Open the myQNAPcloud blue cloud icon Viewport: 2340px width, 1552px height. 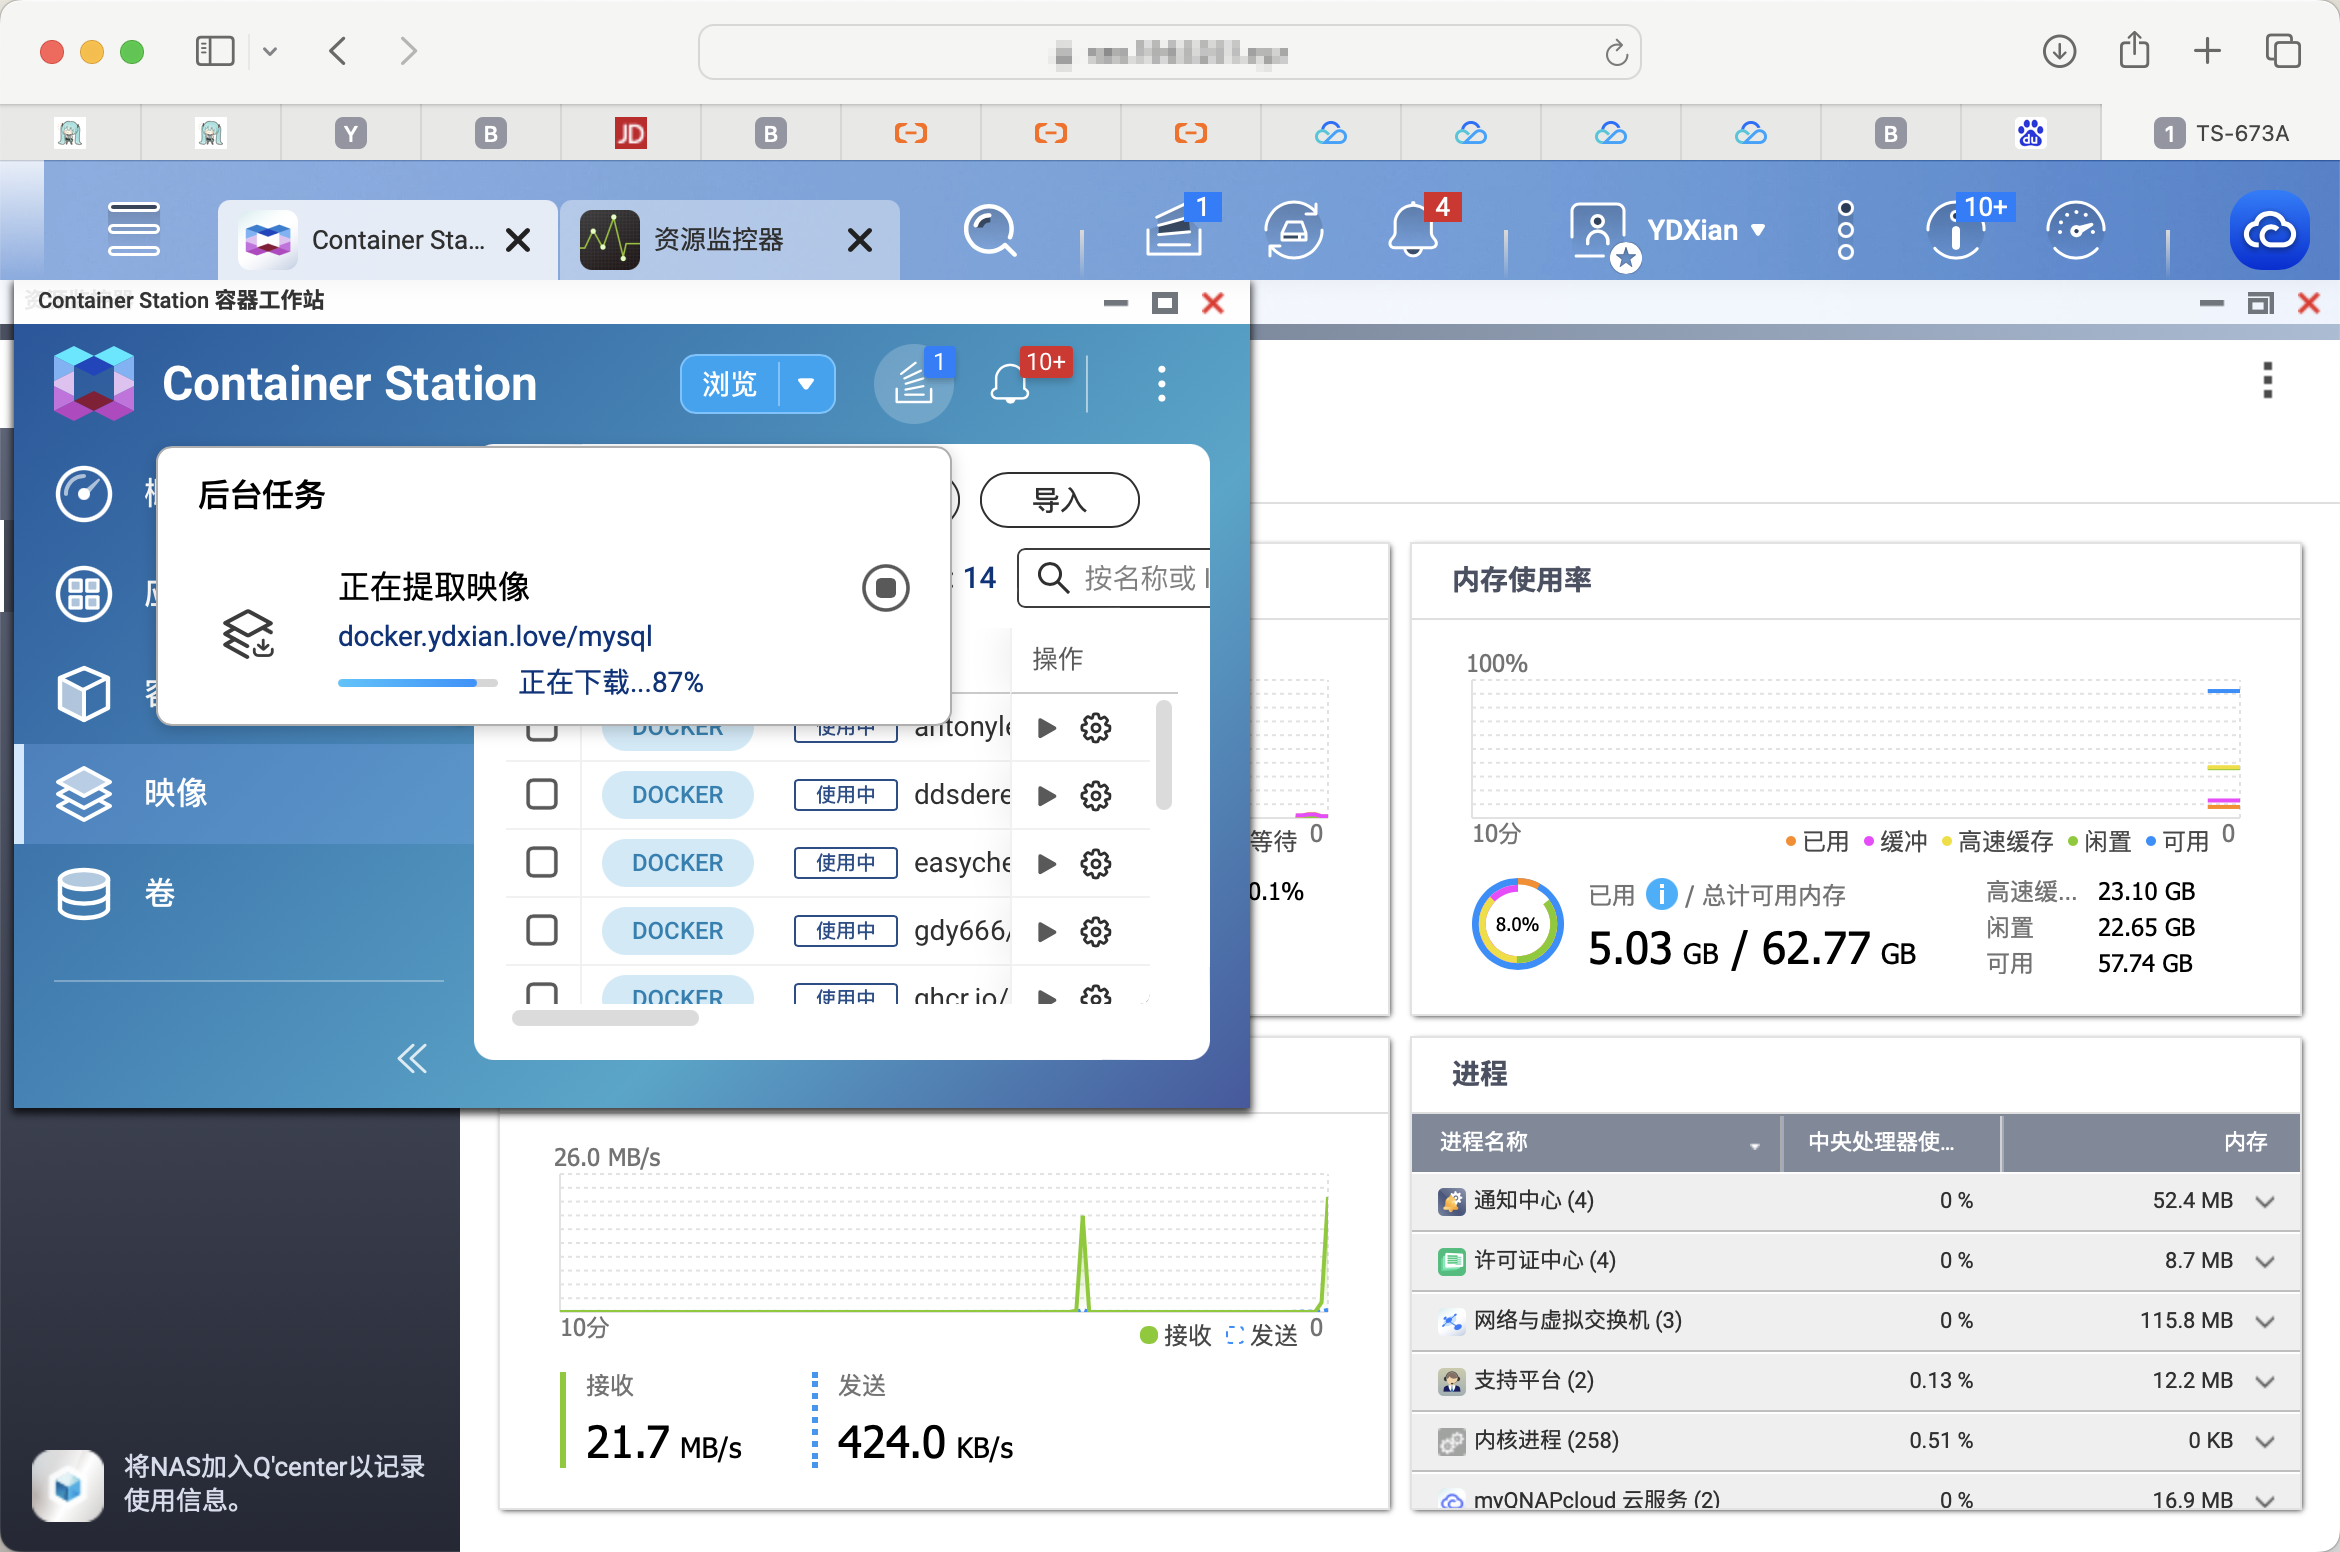(x=2270, y=231)
